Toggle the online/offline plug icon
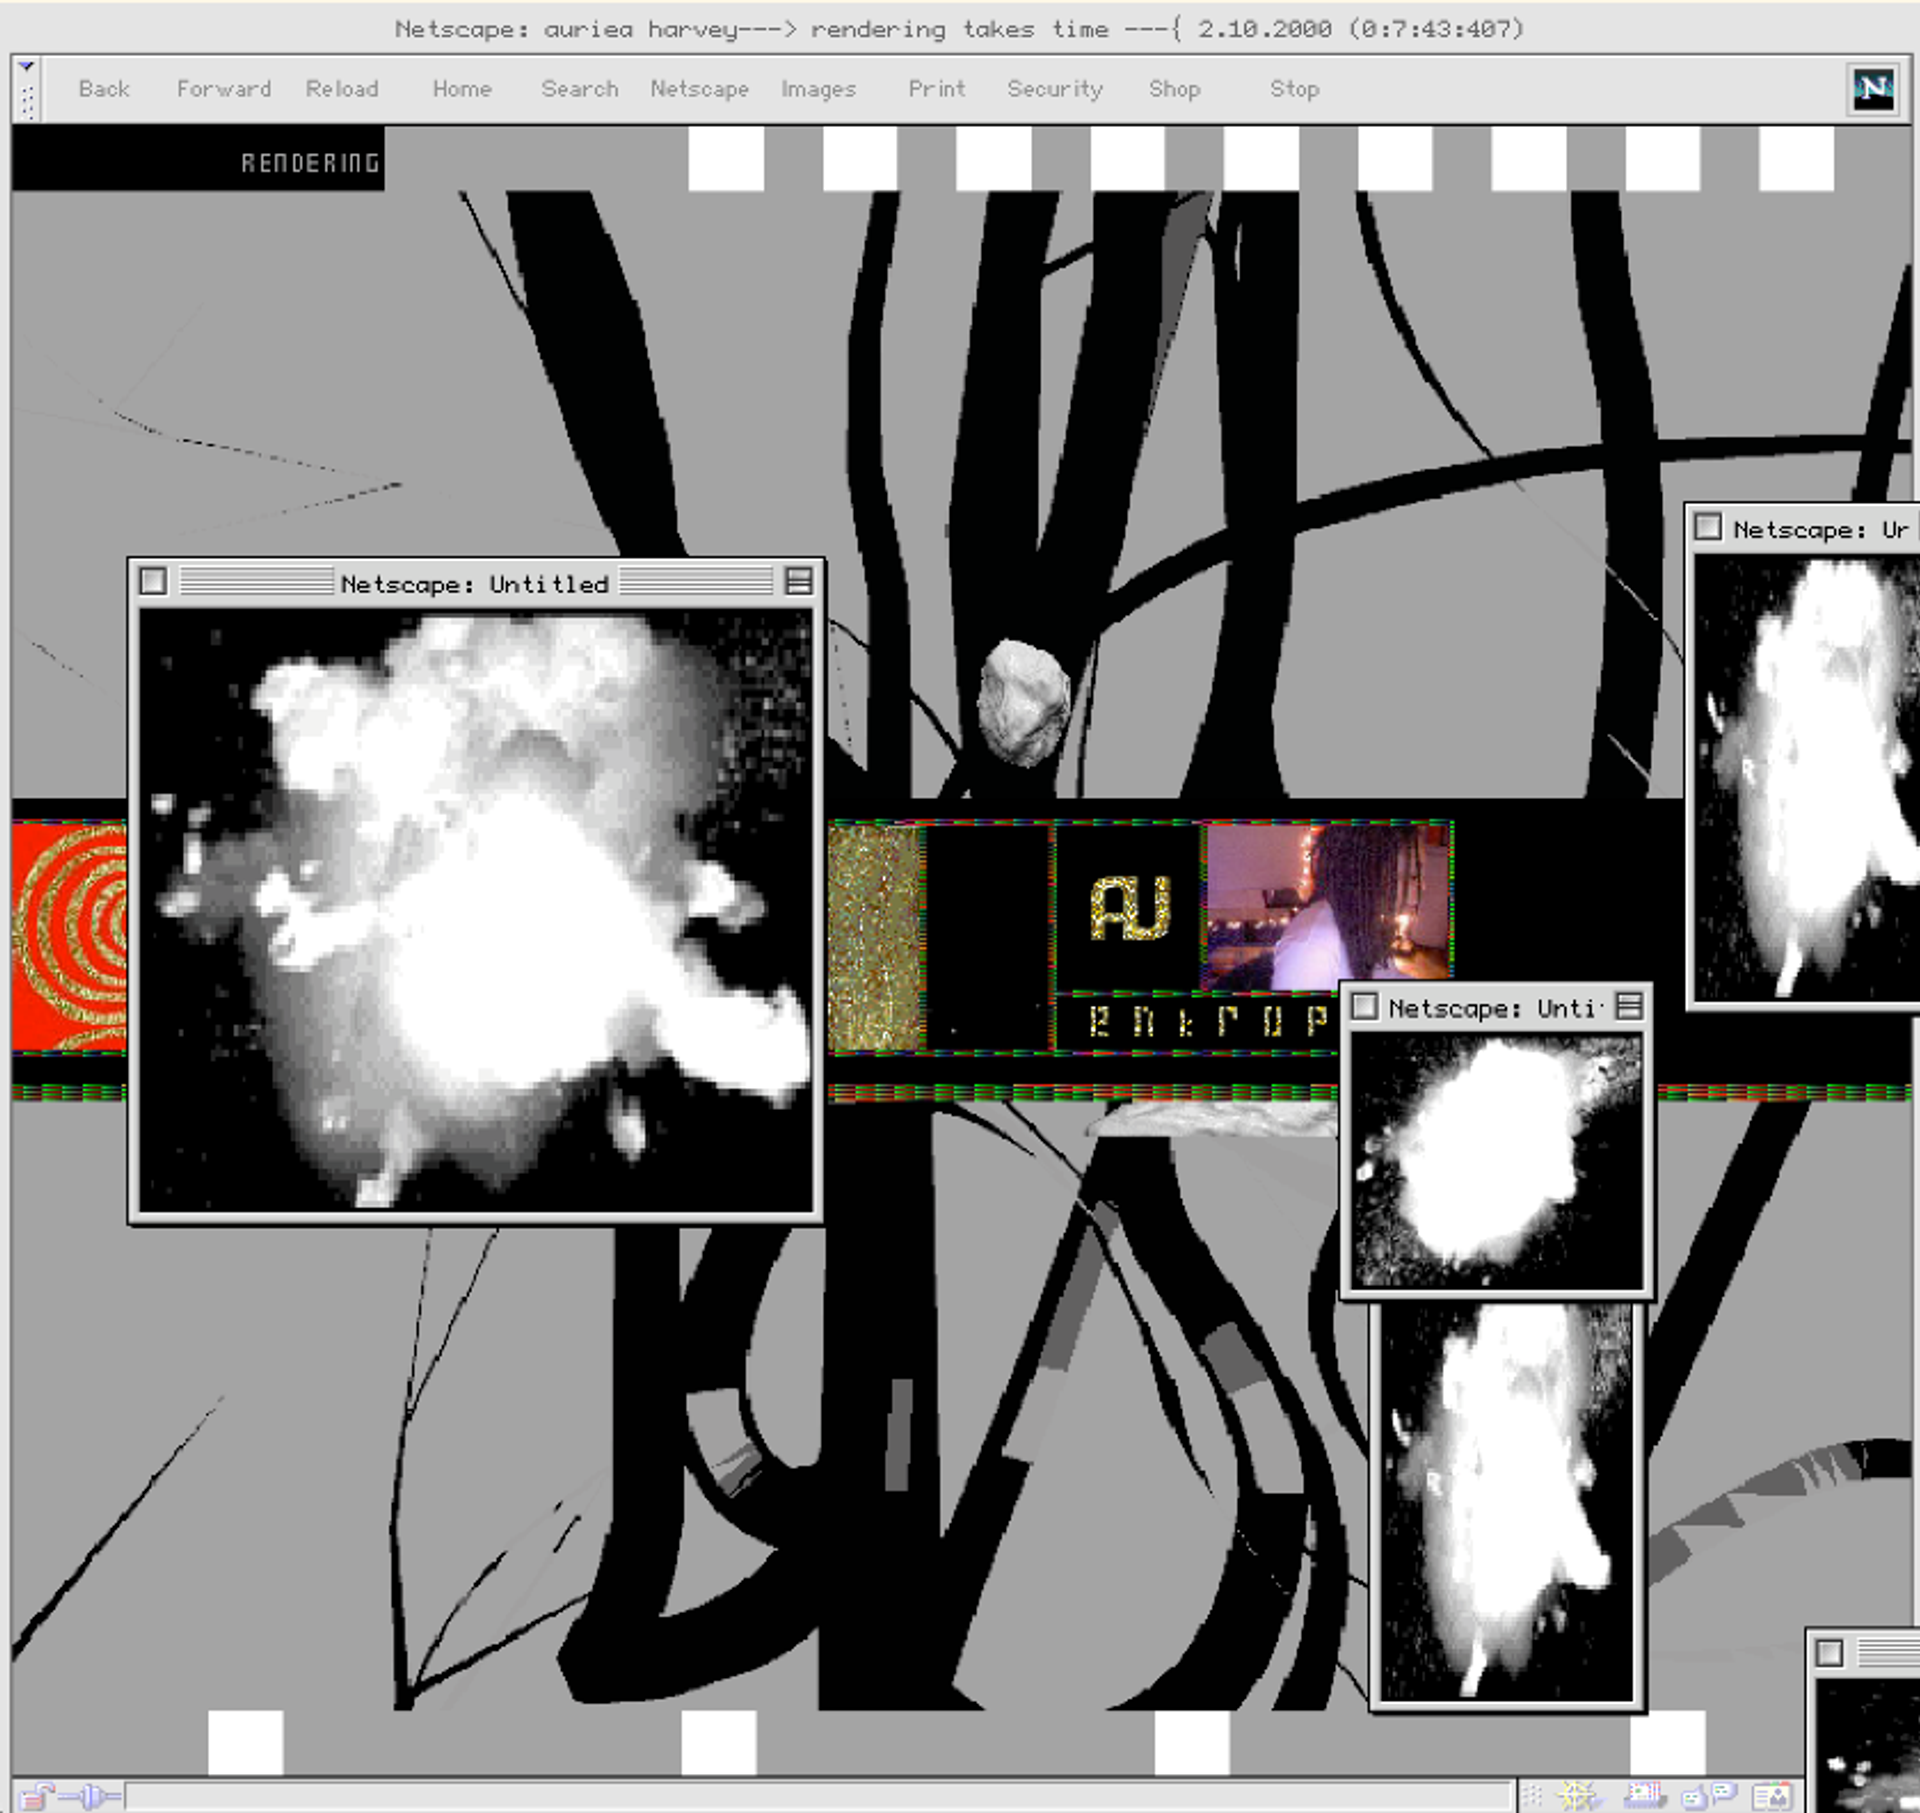 pos(90,1796)
